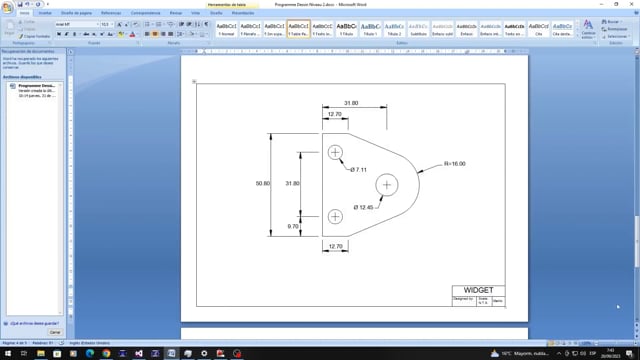Click Reemplazar in editing group

[x=615, y=29]
